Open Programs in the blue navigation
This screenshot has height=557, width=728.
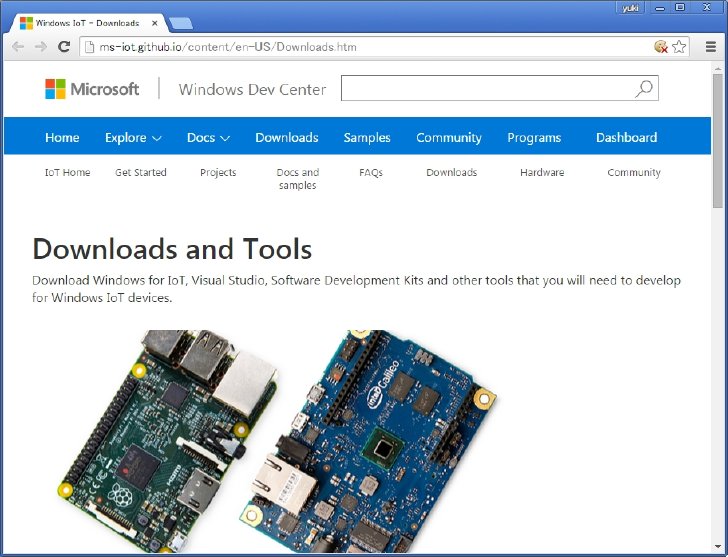point(534,137)
